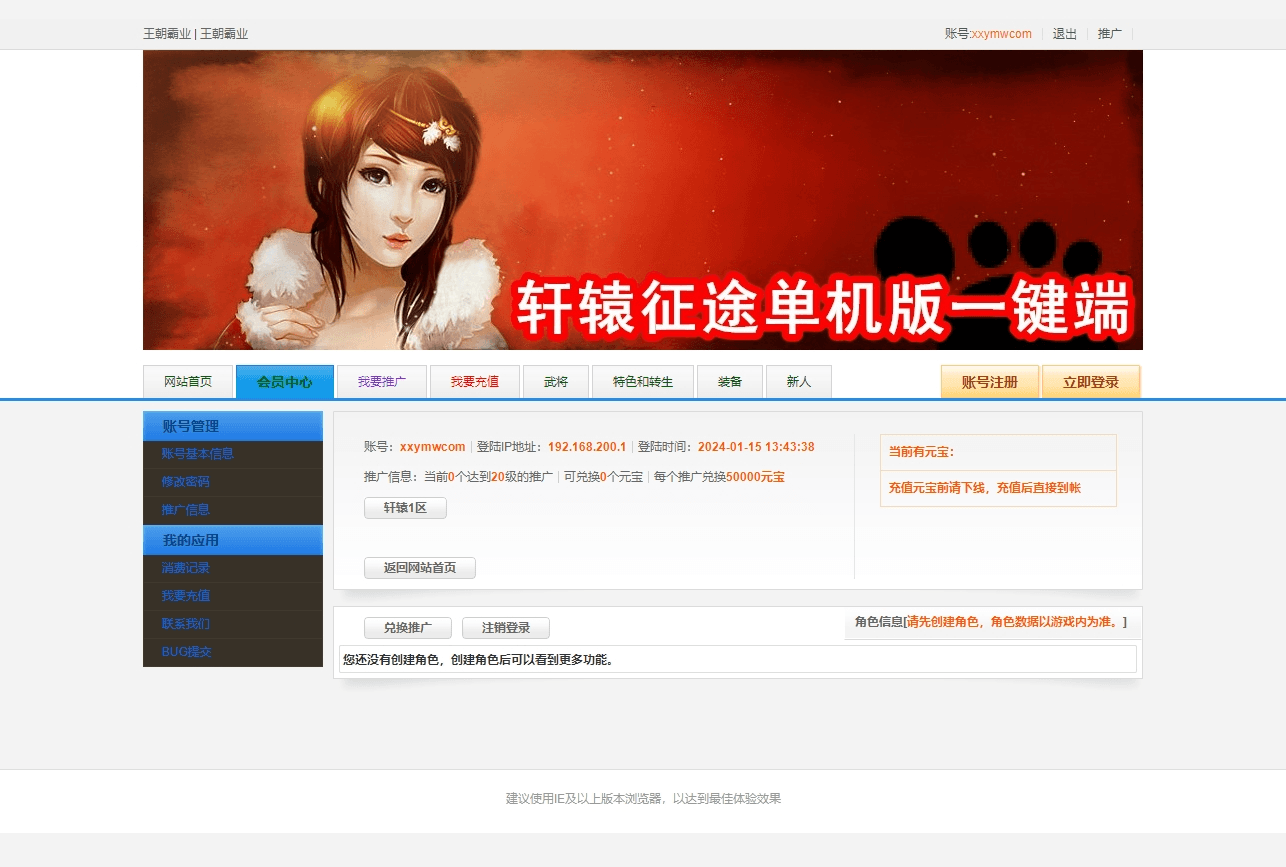Click the 王朝霸业 site title link
1286x867 pixels.
pyautogui.click(x=196, y=34)
